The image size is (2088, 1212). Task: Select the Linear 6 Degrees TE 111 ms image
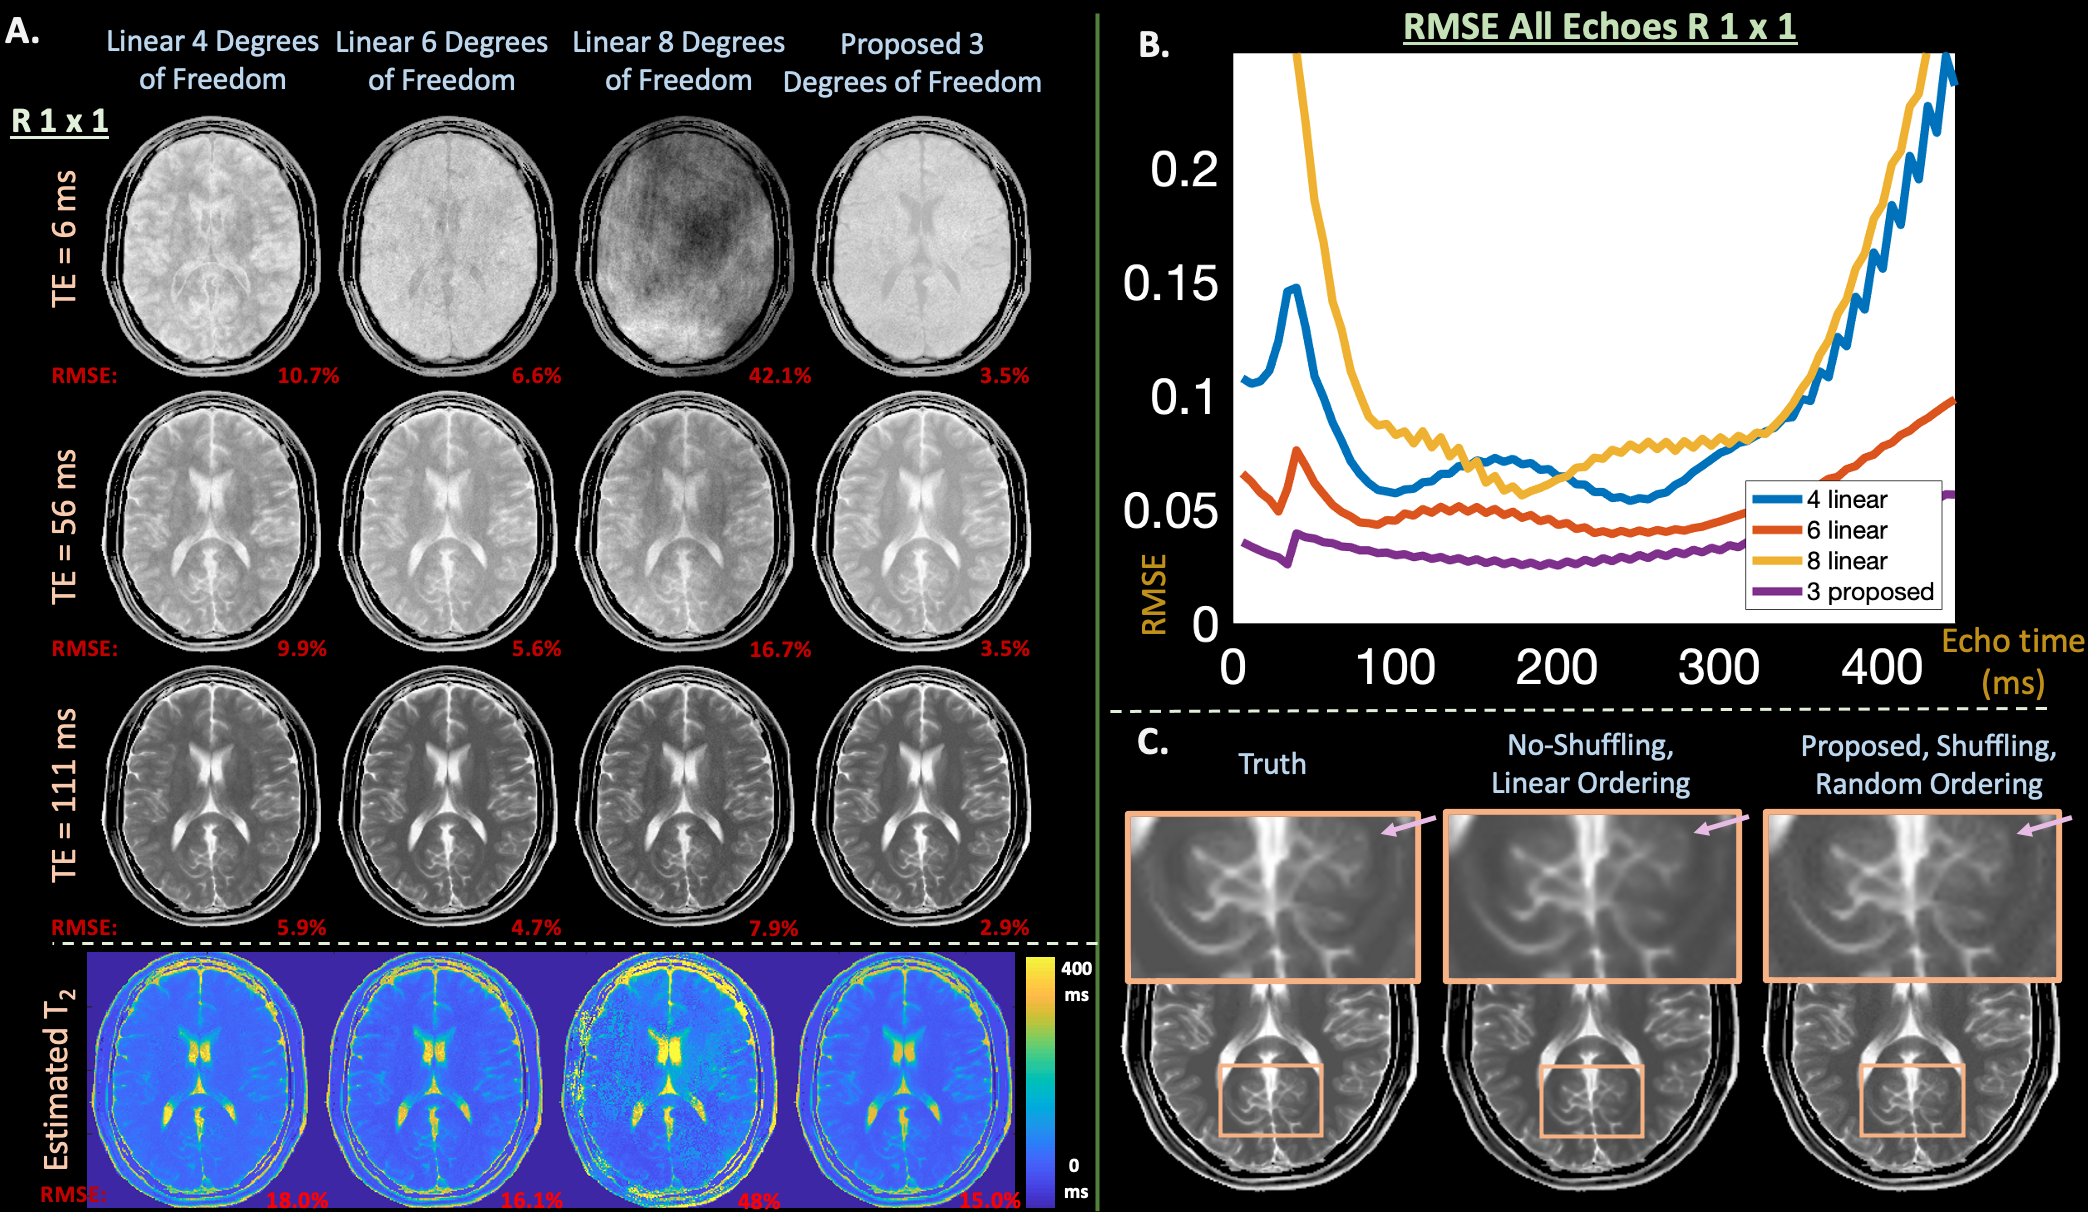[448, 795]
